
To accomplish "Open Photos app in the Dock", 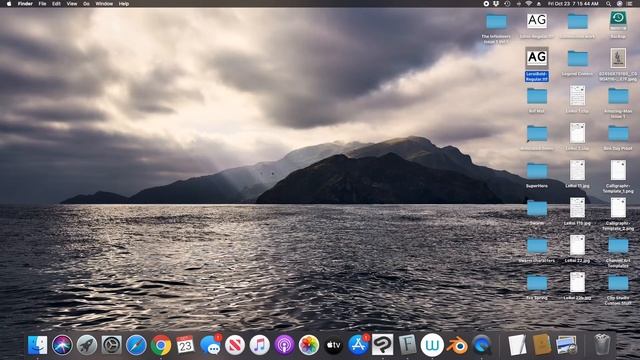I will coord(309,345).
